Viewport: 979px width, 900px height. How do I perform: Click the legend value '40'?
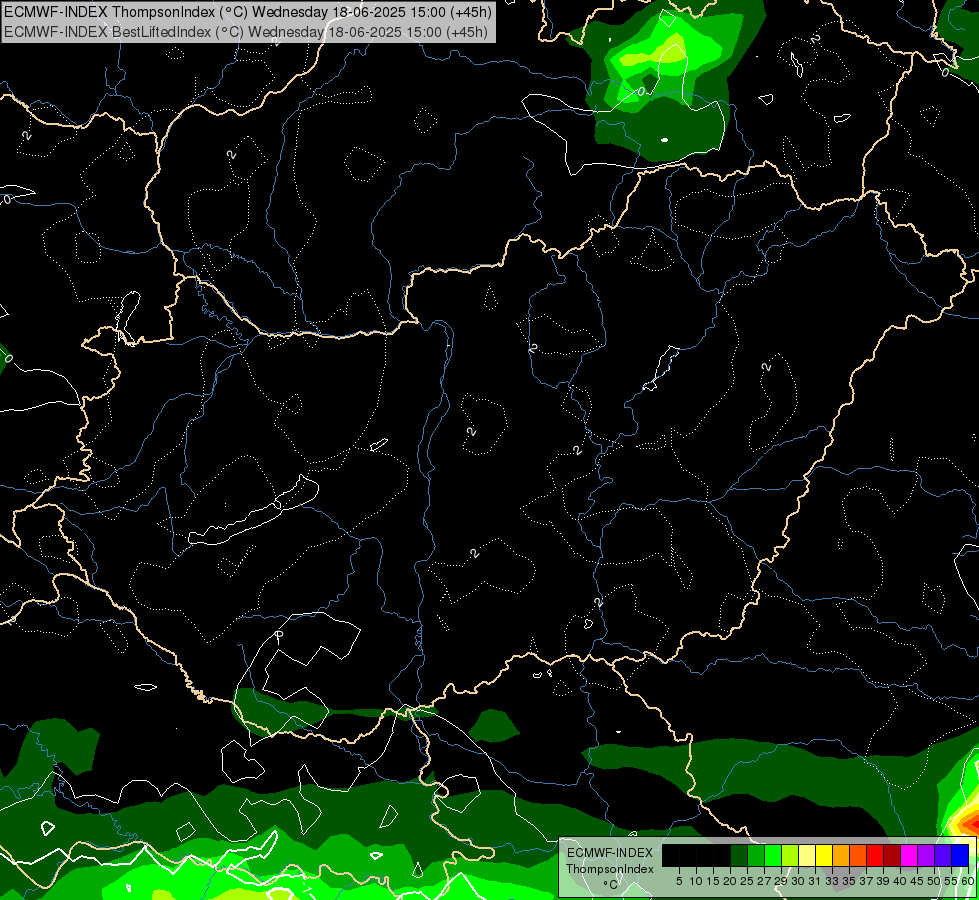coord(900,881)
